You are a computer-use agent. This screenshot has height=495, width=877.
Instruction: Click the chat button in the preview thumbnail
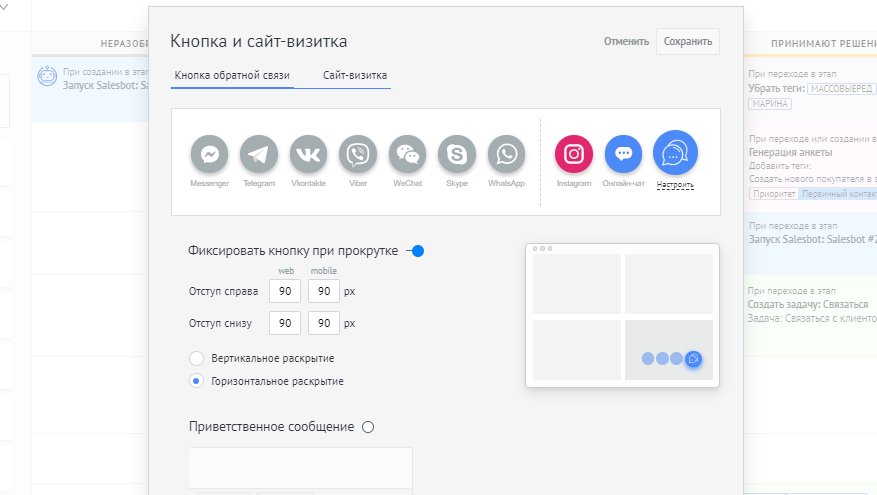pos(694,359)
